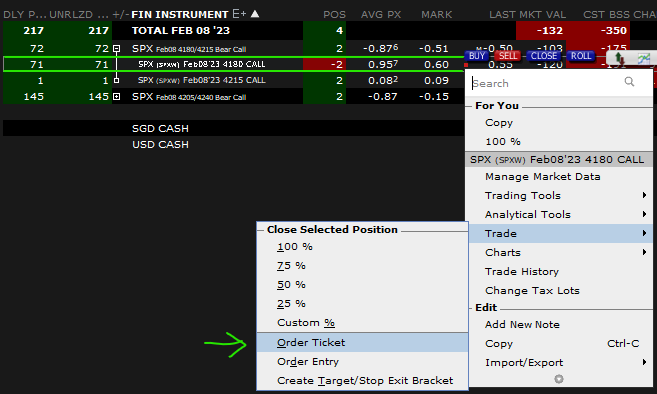This screenshot has height=394, width=657.
Task: Select Order Ticket
Action: tap(362, 342)
